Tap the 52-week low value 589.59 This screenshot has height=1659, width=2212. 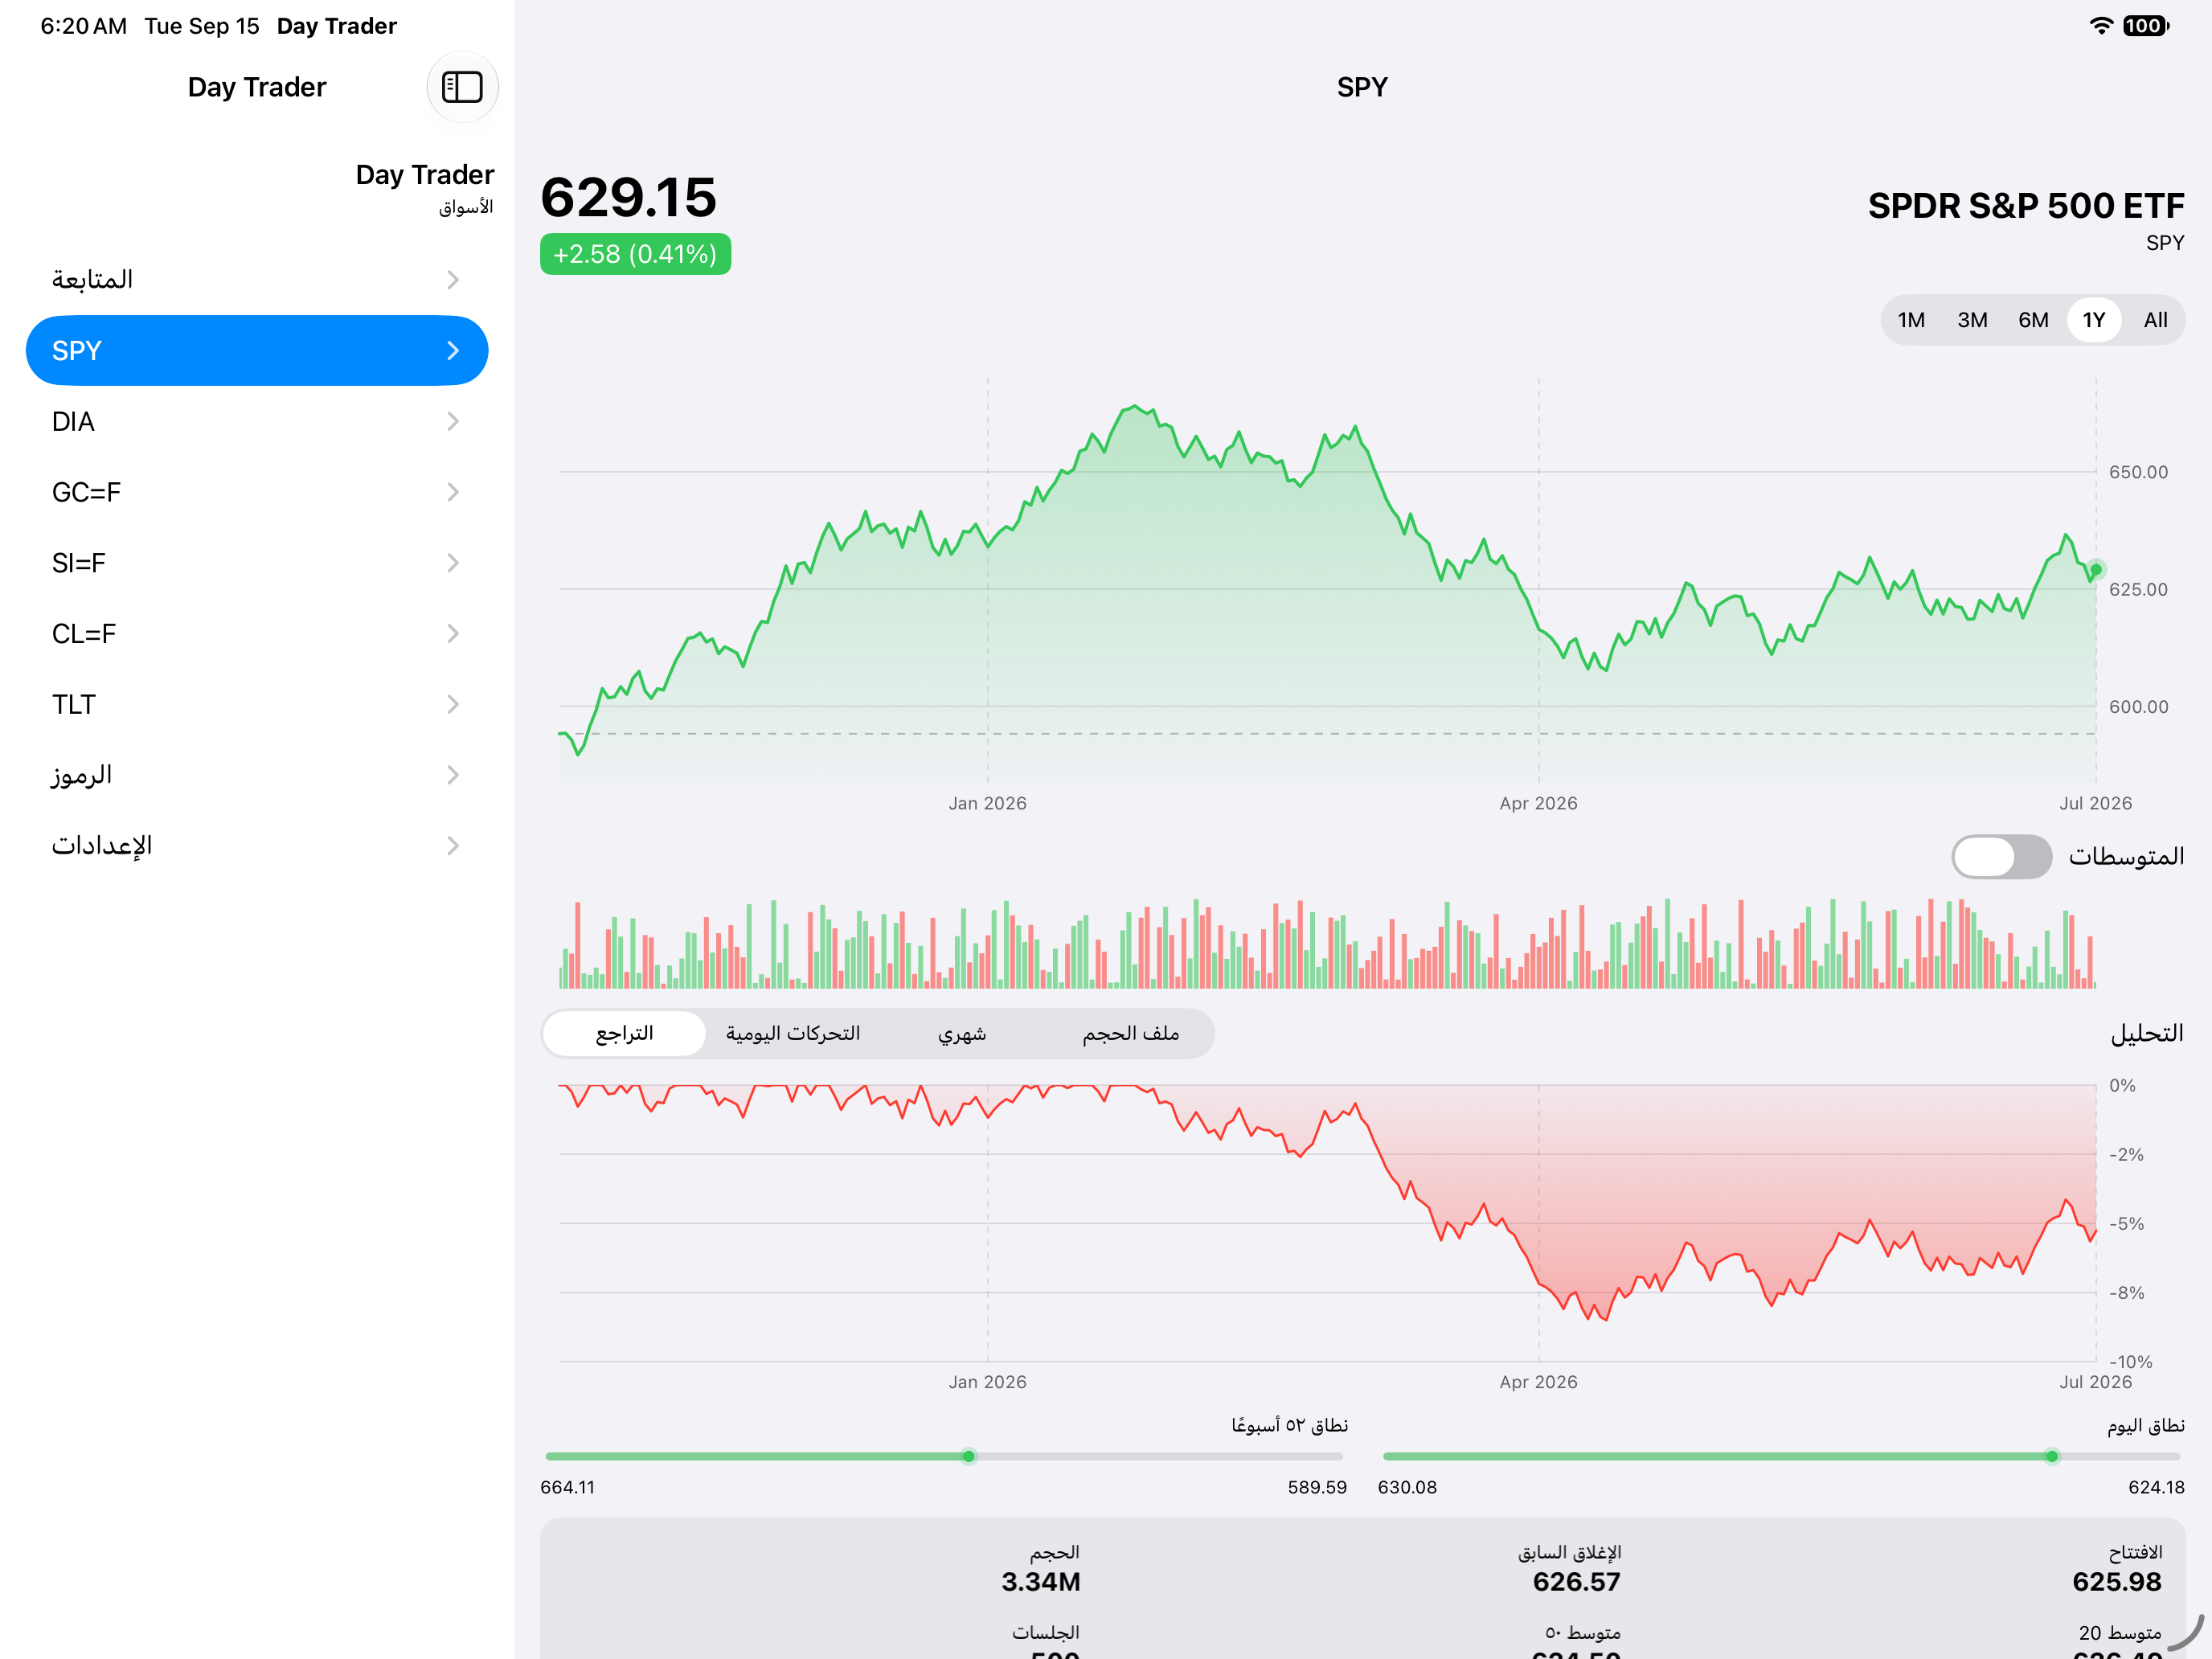(x=1317, y=1487)
